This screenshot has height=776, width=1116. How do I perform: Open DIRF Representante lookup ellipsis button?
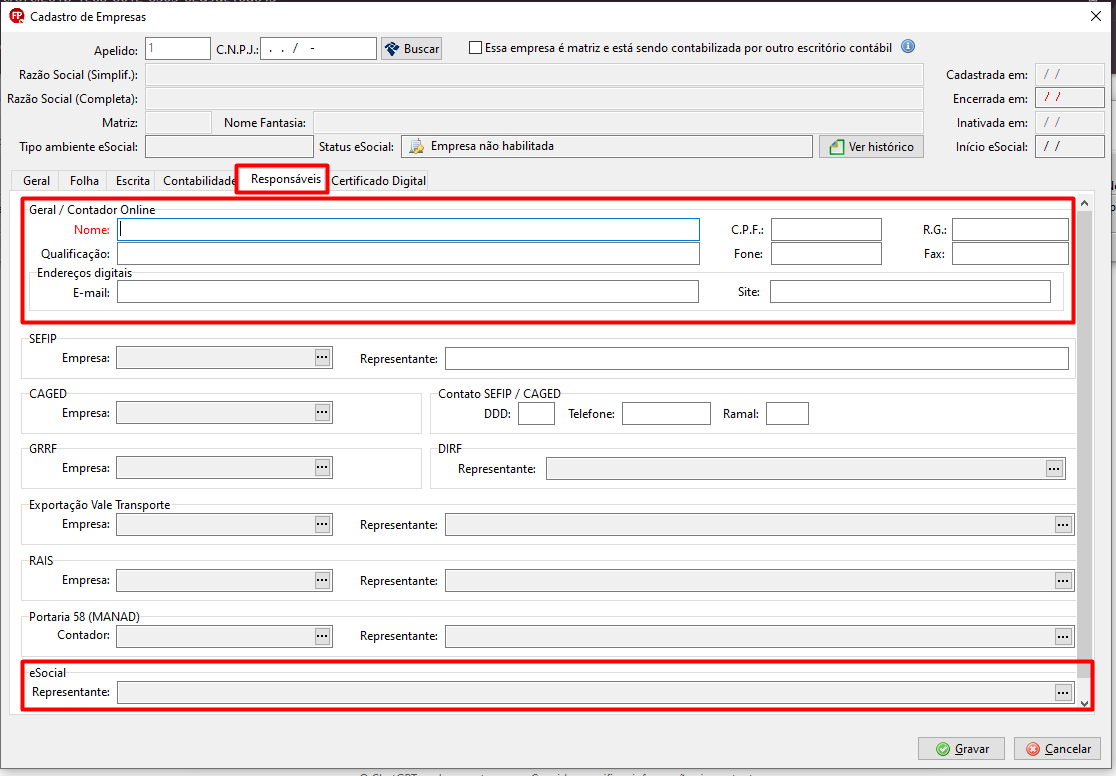[x=1054, y=468]
